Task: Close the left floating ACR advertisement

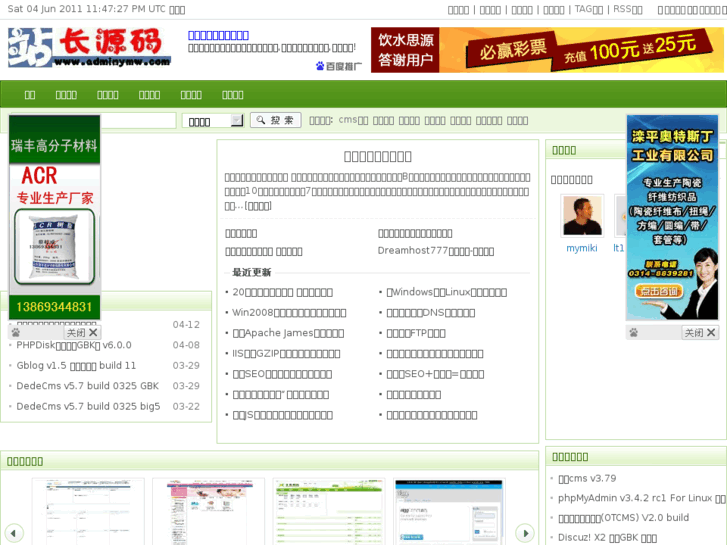Action: [x=82, y=333]
